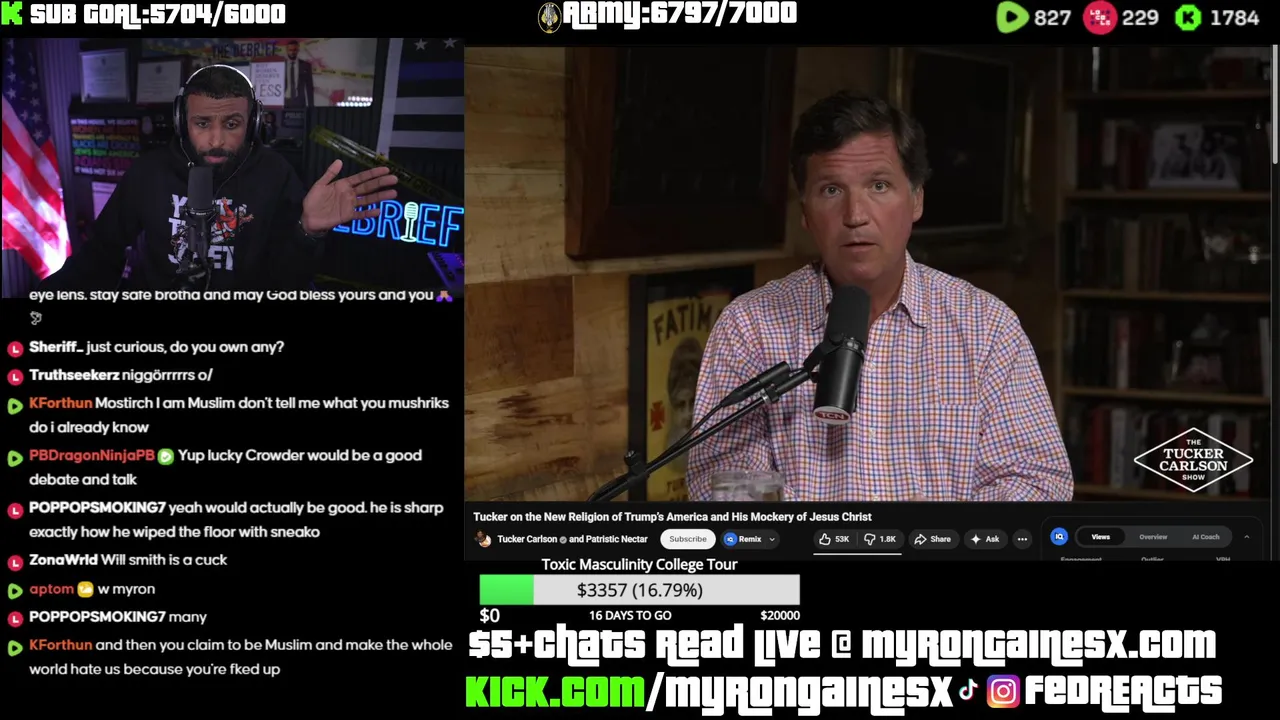
Task: Click the red platform icon beside Sheriff_
Action: (x=15, y=348)
